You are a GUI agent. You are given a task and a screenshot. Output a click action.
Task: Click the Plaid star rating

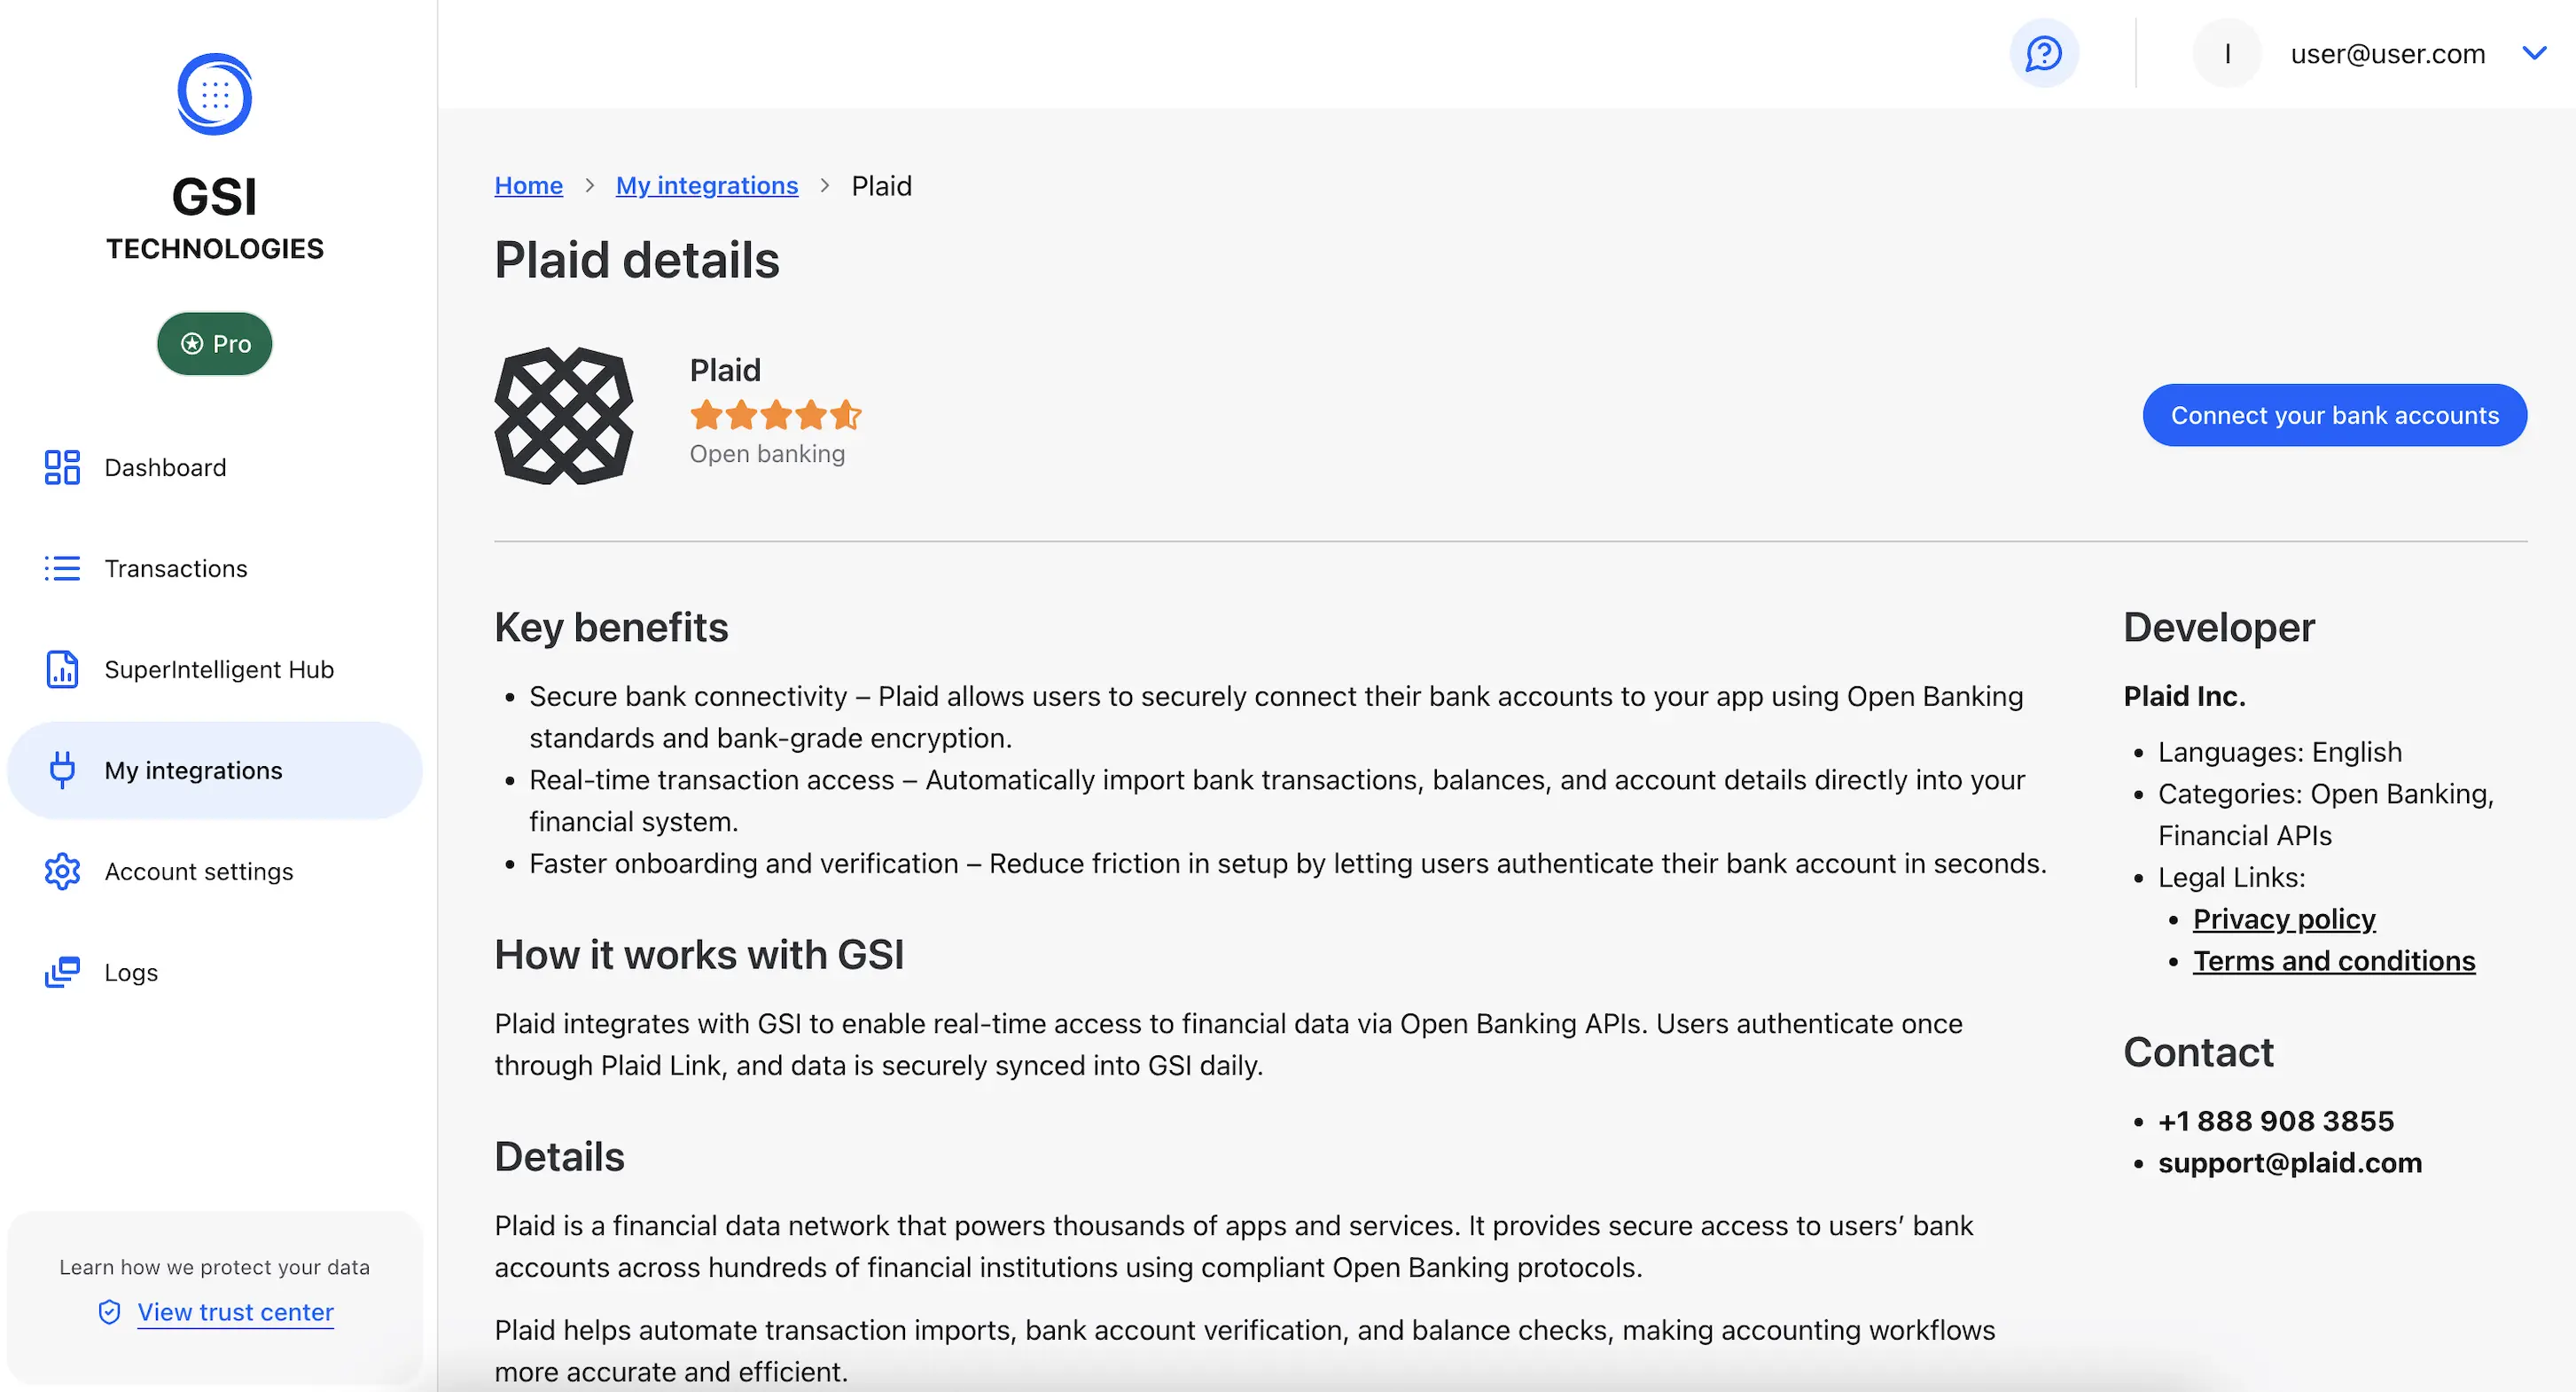(775, 413)
